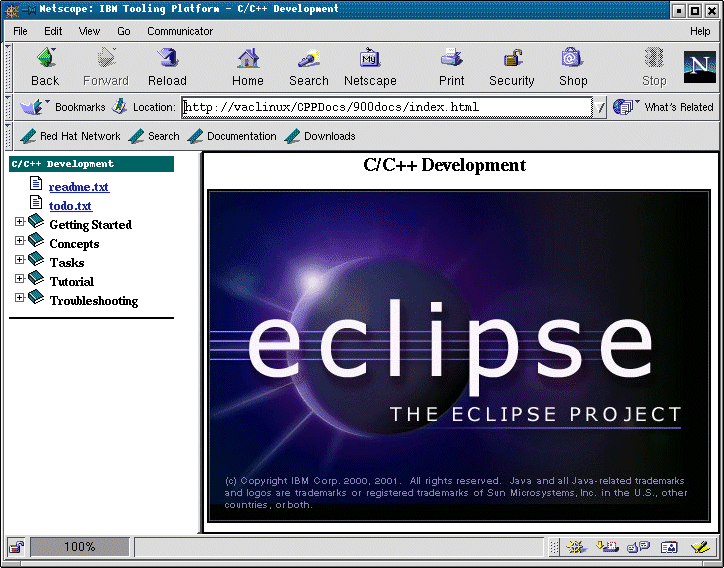Expand the Getting Started tree node
Image resolution: width=724 pixels, height=568 pixels.
[x=19, y=223]
